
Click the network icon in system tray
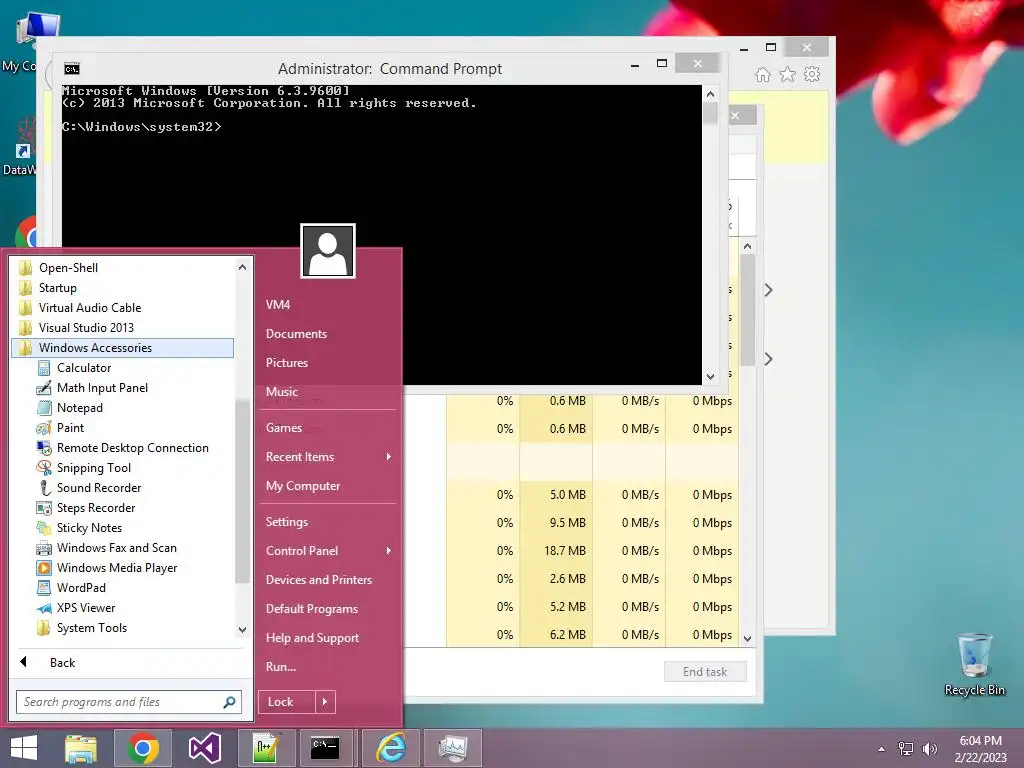coord(906,749)
